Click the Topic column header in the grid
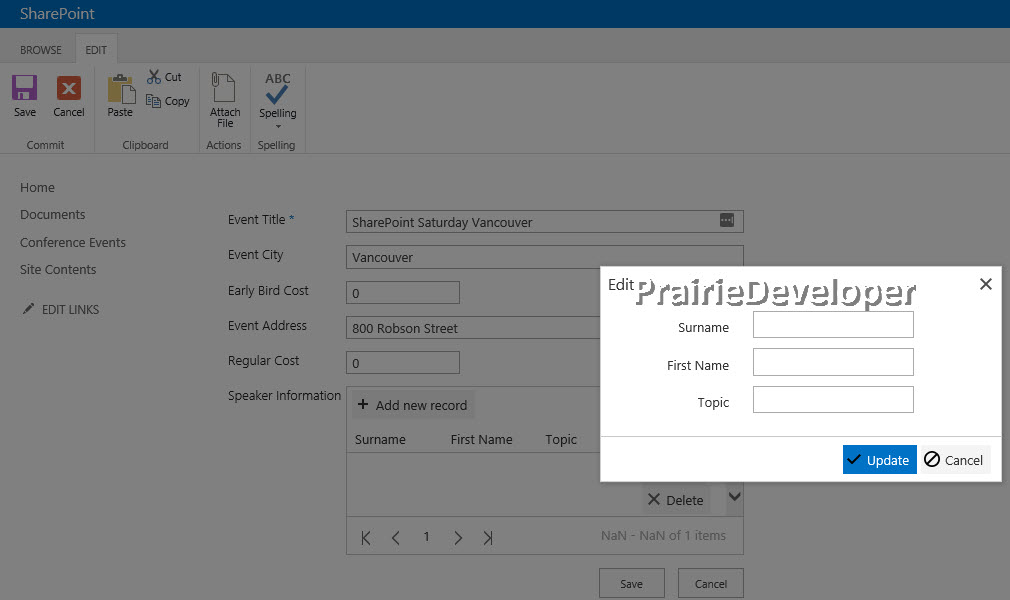The width and height of the screenshot is (1010, 600). 560,440
